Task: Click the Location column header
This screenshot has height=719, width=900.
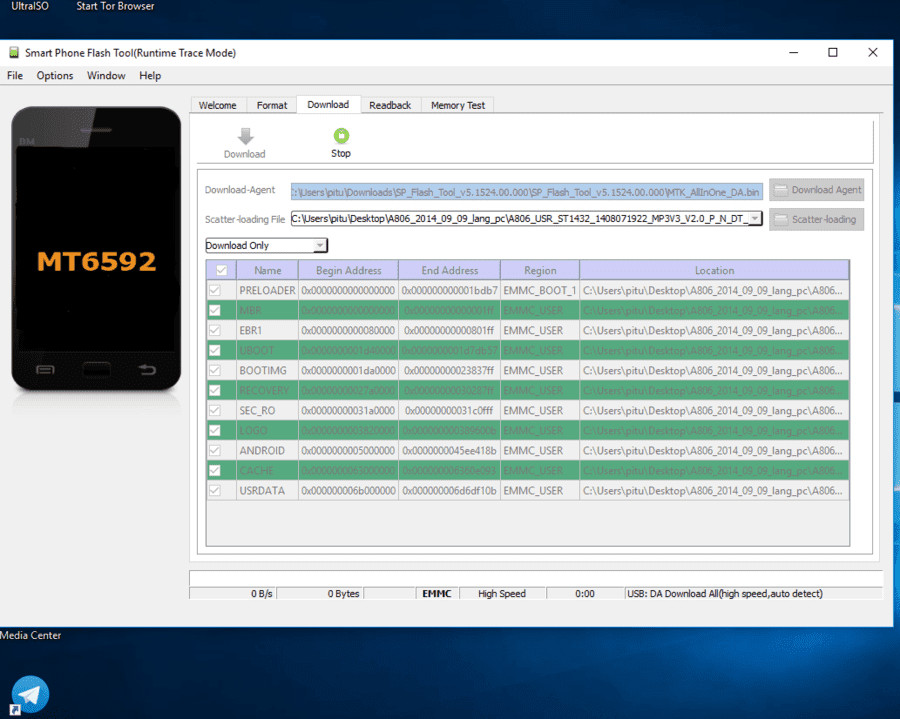Action: (x=715, y=270)
